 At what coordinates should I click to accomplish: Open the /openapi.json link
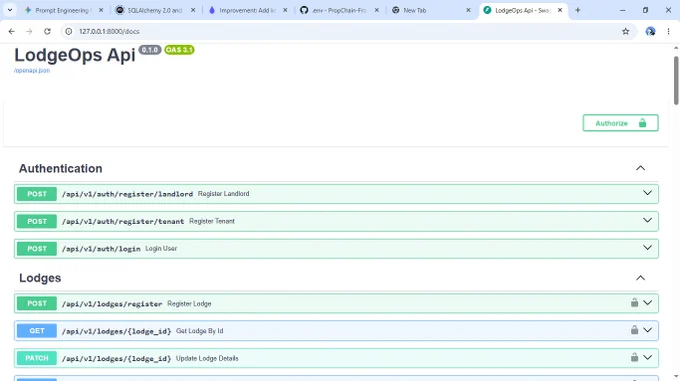pos(32,71)
